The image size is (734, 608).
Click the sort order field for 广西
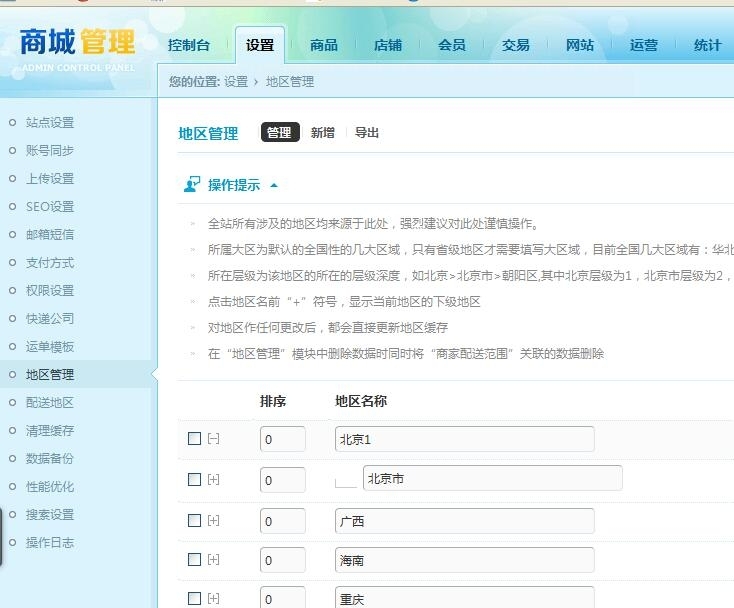click(283, 520)
